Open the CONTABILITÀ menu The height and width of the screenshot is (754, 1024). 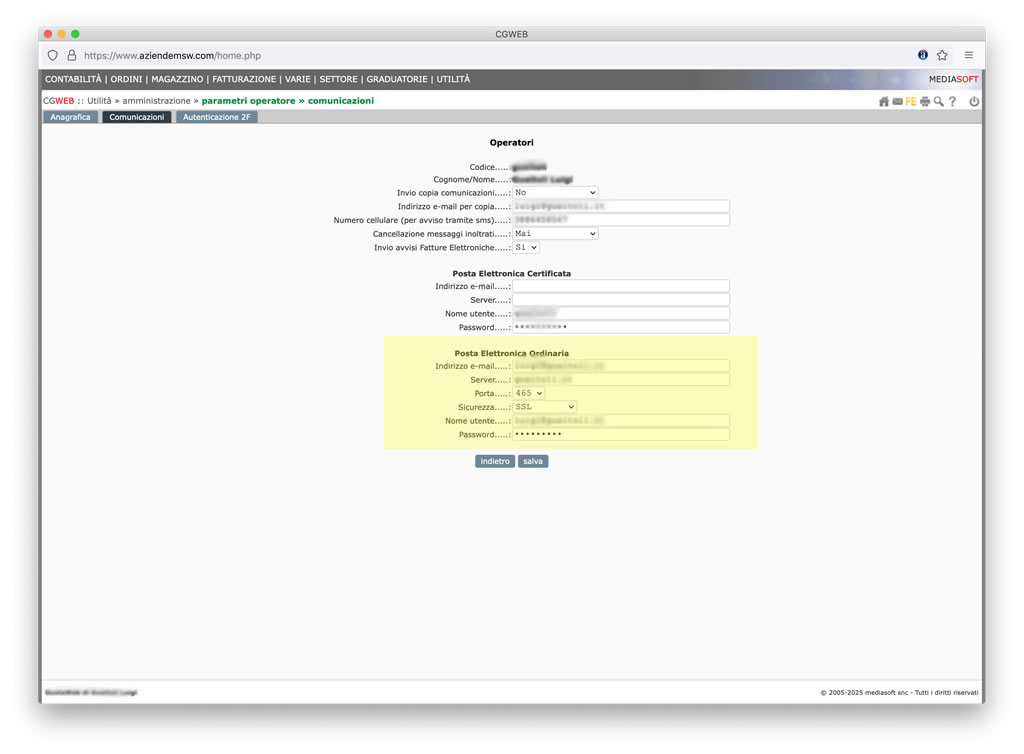click(73, 79)
